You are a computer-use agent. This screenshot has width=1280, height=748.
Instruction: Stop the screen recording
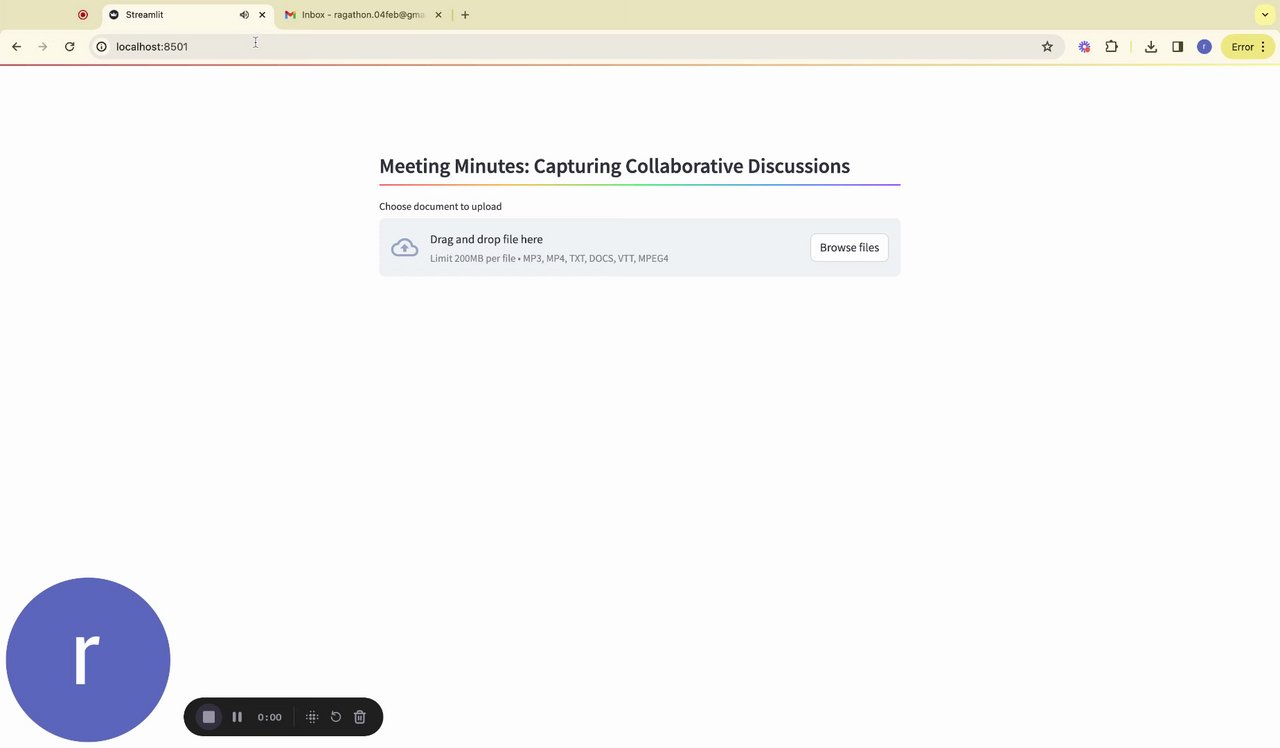(x=209, y=717)
